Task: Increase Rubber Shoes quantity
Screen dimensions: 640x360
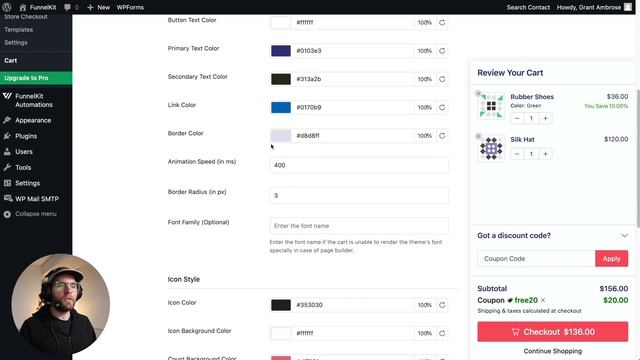Action: 545,118
